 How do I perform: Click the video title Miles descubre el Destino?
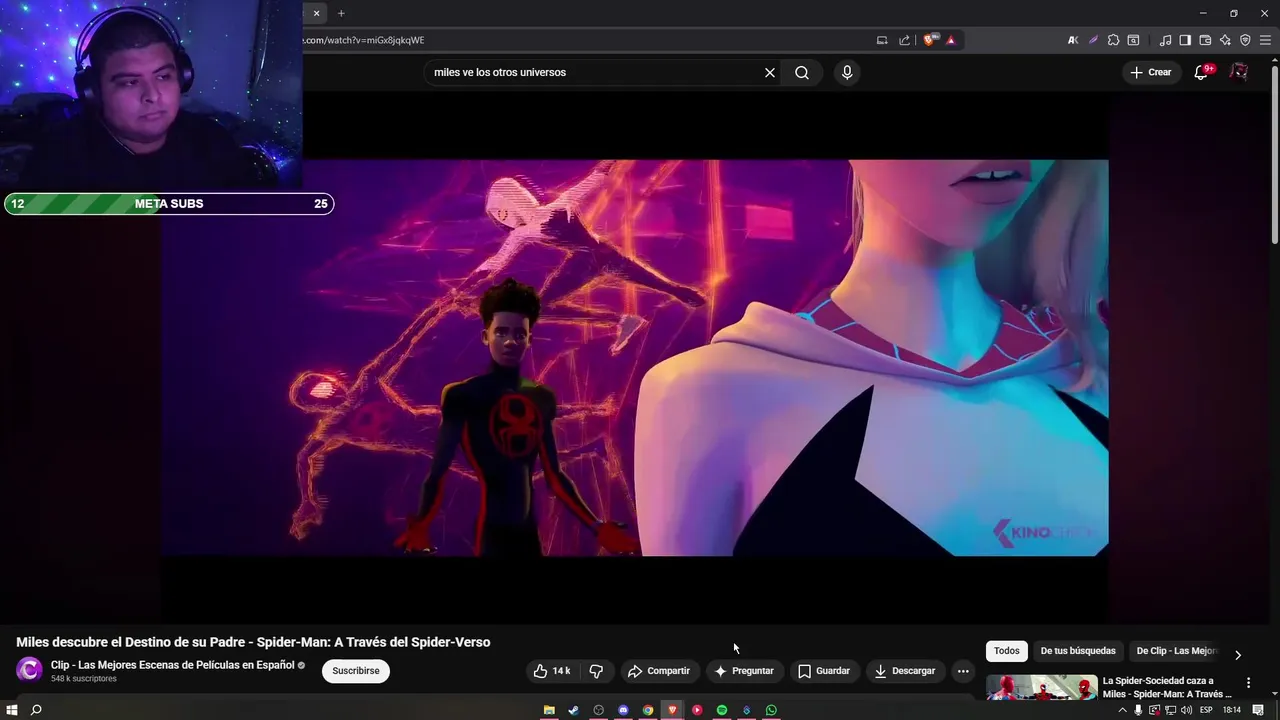tap(253, 642)
